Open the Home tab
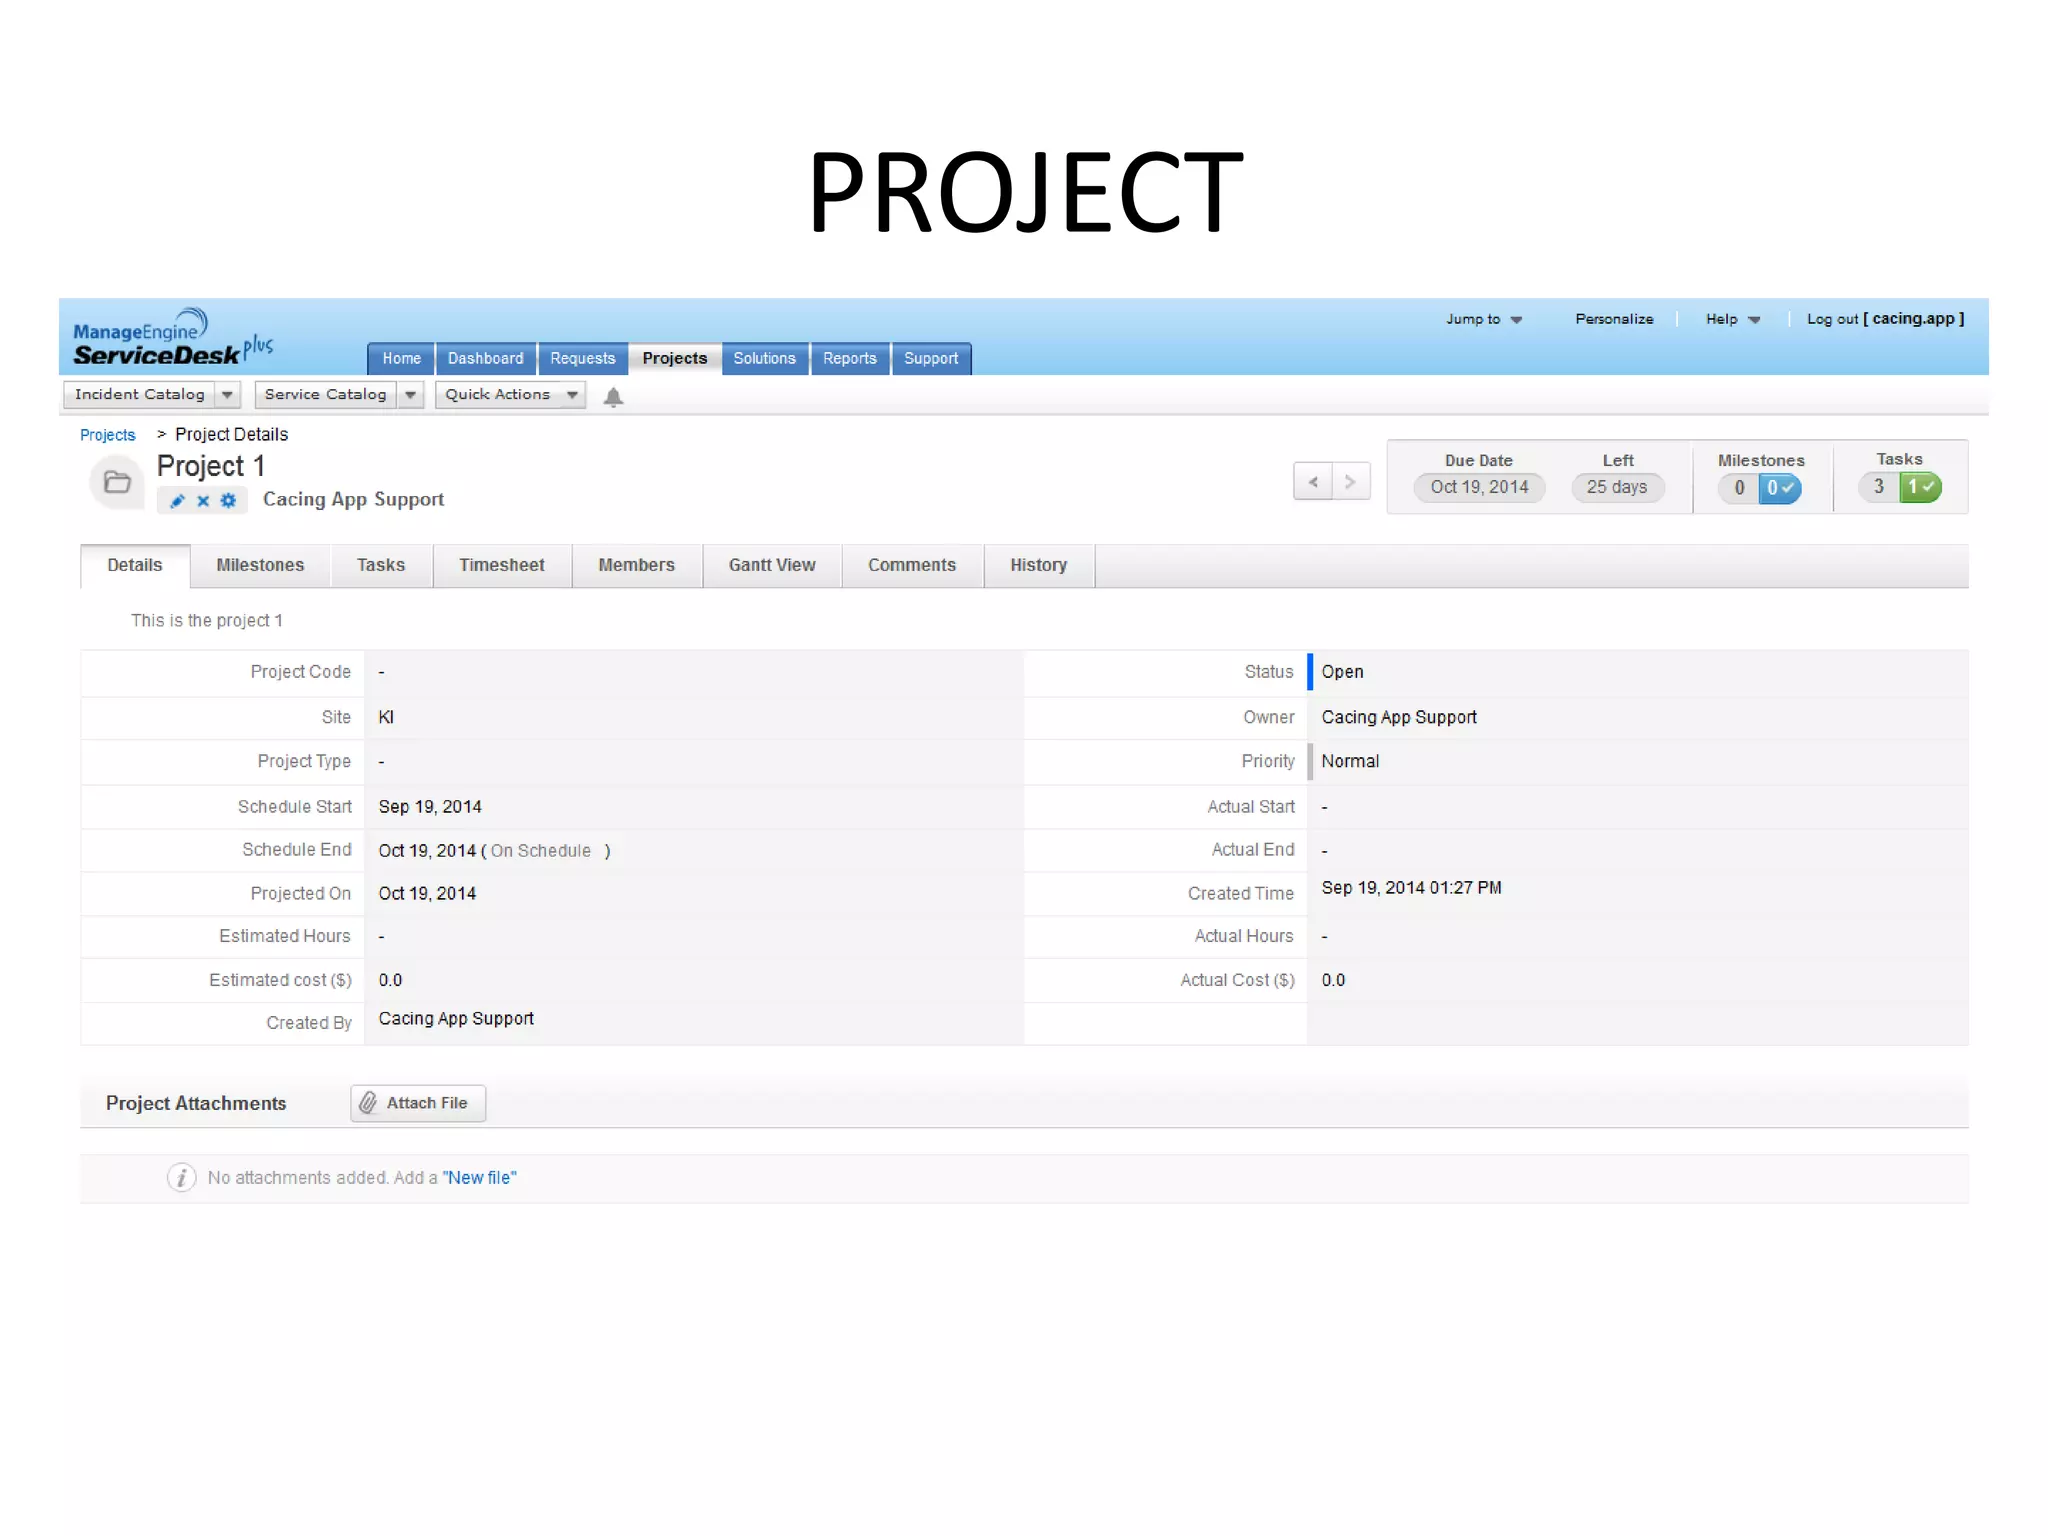Viewport: 2048px width, 1536px height. pos(401,359)
